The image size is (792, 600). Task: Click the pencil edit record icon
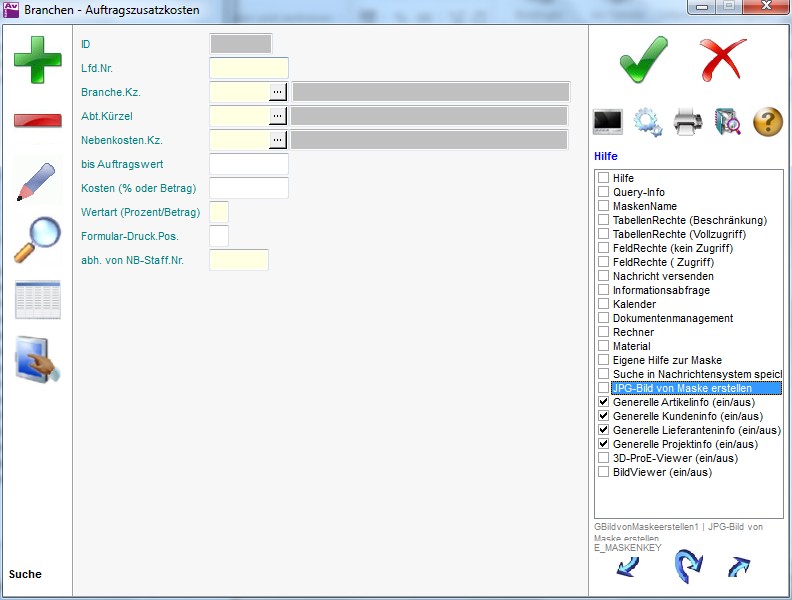click(37, 180)
